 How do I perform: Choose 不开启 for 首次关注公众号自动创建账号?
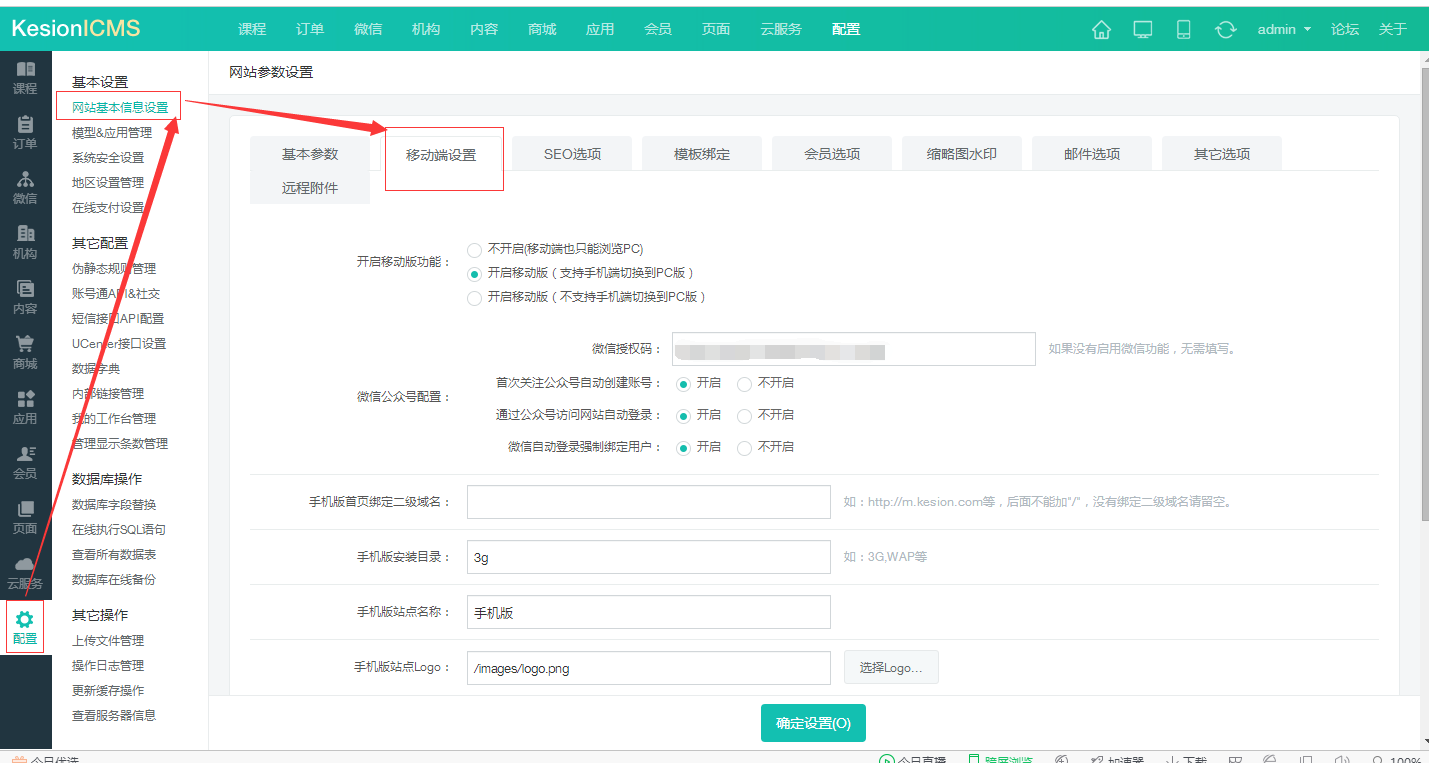pyautogui.click(x=744, y=383)
